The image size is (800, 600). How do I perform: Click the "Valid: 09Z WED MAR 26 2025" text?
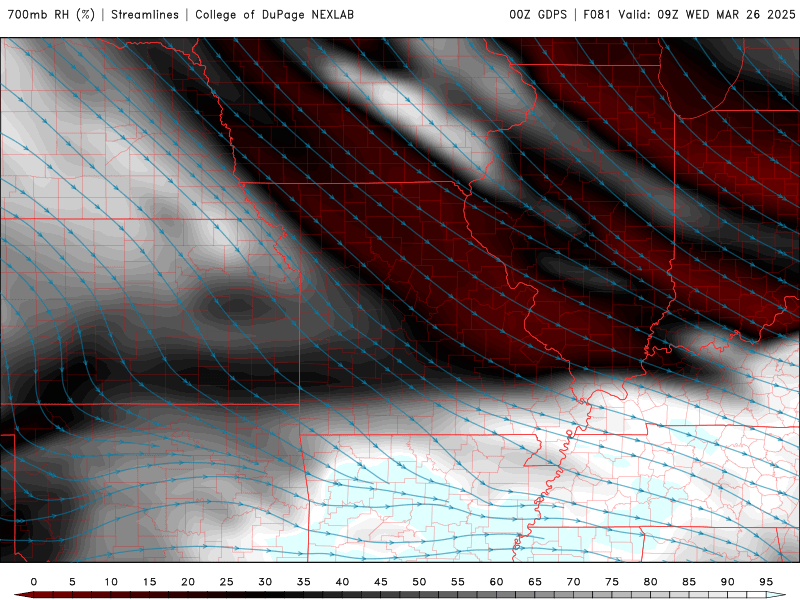click(x=707, y=15)
